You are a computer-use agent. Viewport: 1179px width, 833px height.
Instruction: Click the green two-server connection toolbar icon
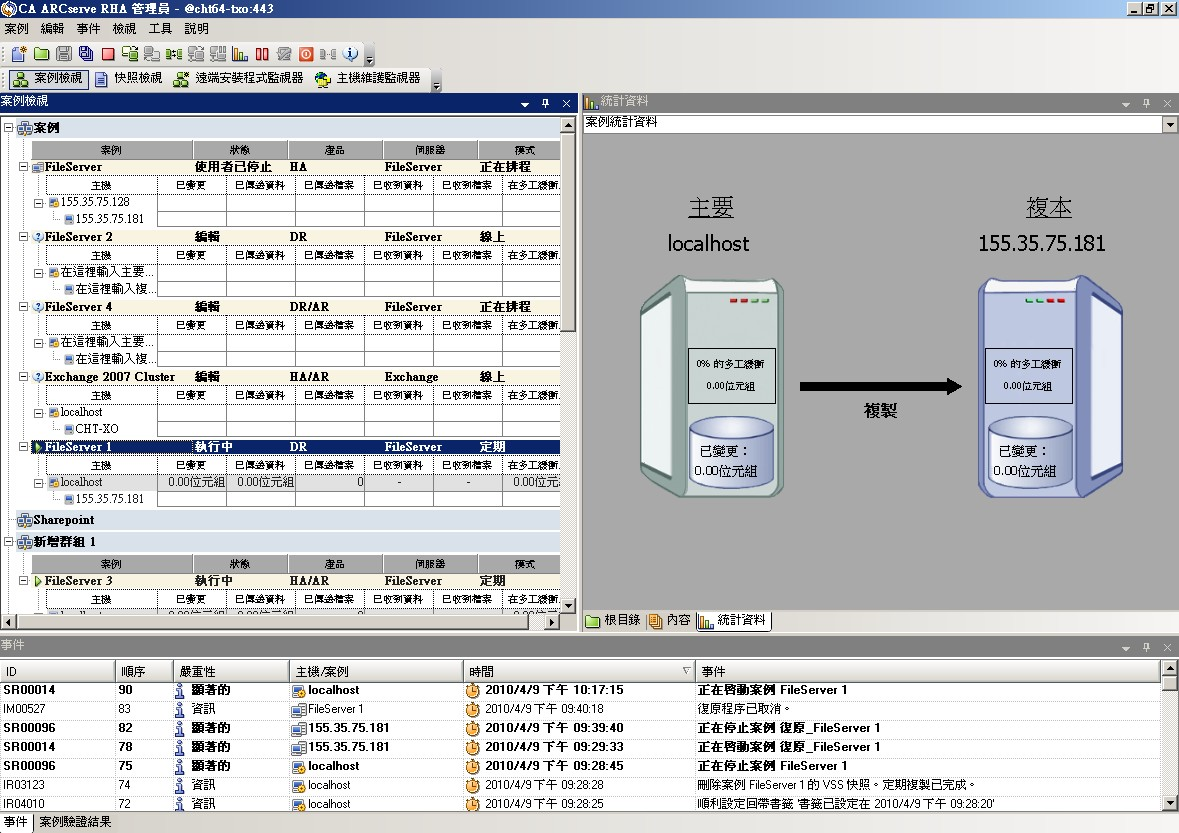[174, 54]
